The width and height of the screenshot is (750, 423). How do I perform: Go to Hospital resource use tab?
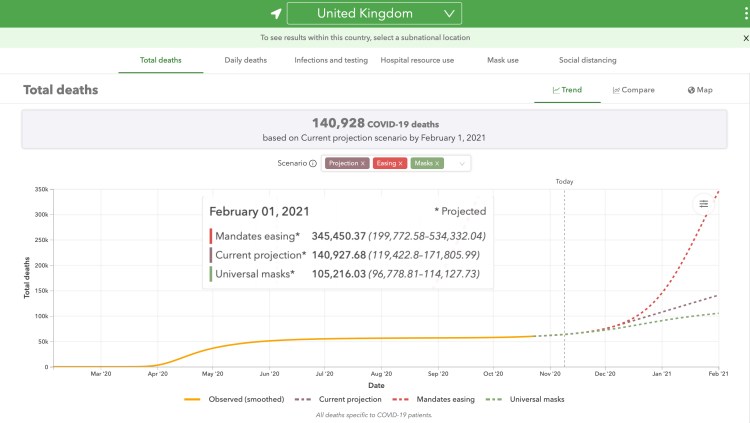coord(417,60)
